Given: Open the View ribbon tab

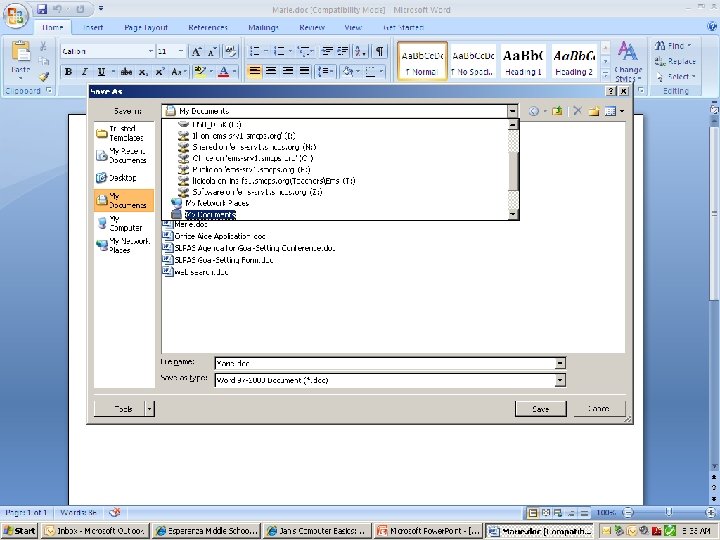Looking at the screenshot, I should tap(353, 28).
